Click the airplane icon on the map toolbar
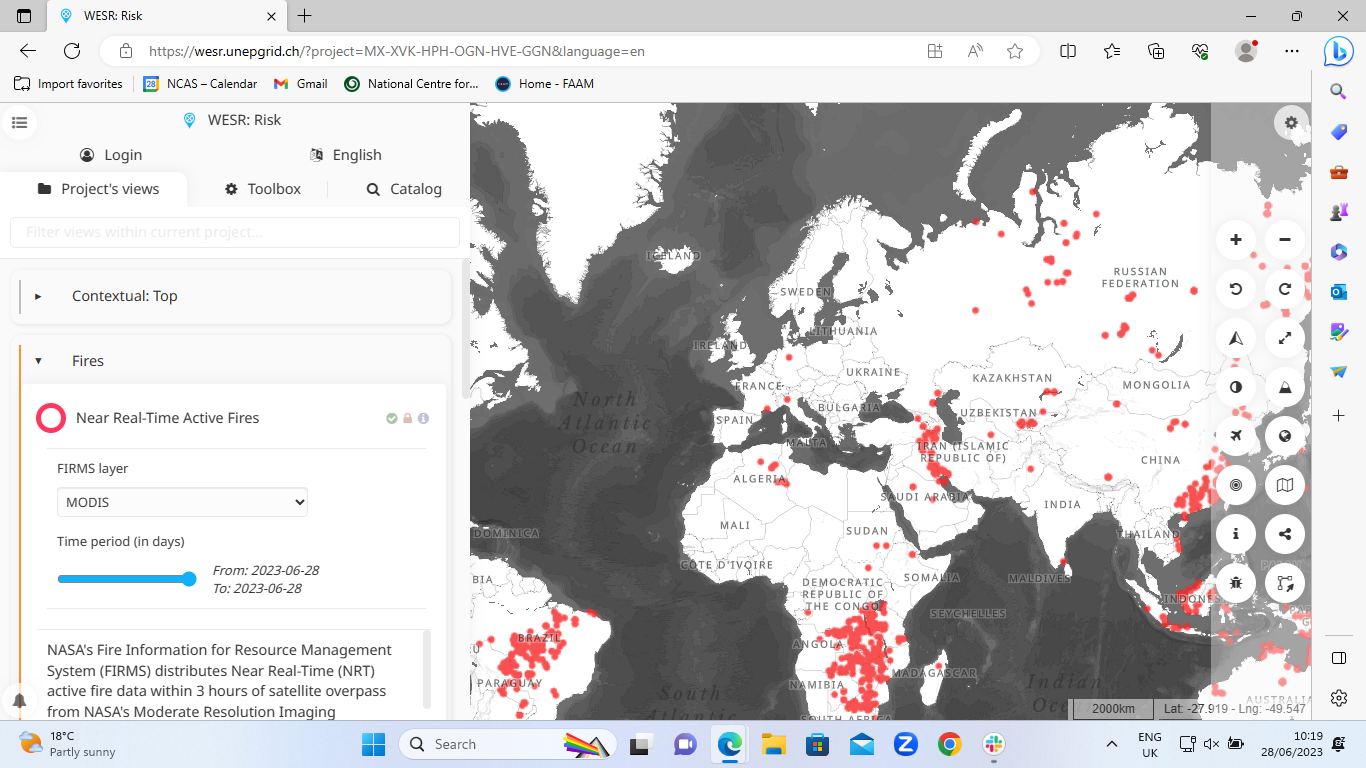 (x=1236, y=436)
